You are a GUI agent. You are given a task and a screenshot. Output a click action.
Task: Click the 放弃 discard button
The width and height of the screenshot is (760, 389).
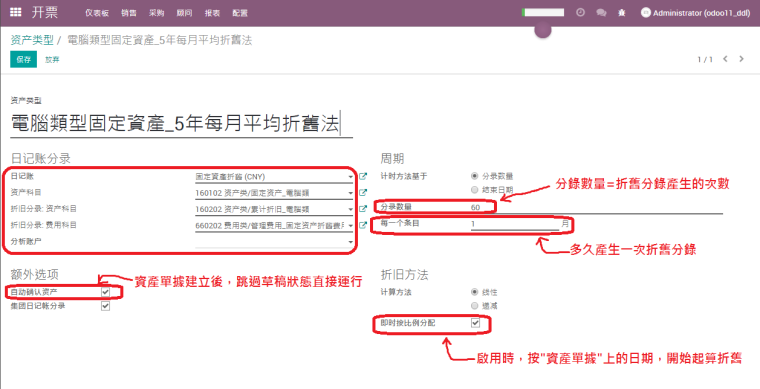52,60
